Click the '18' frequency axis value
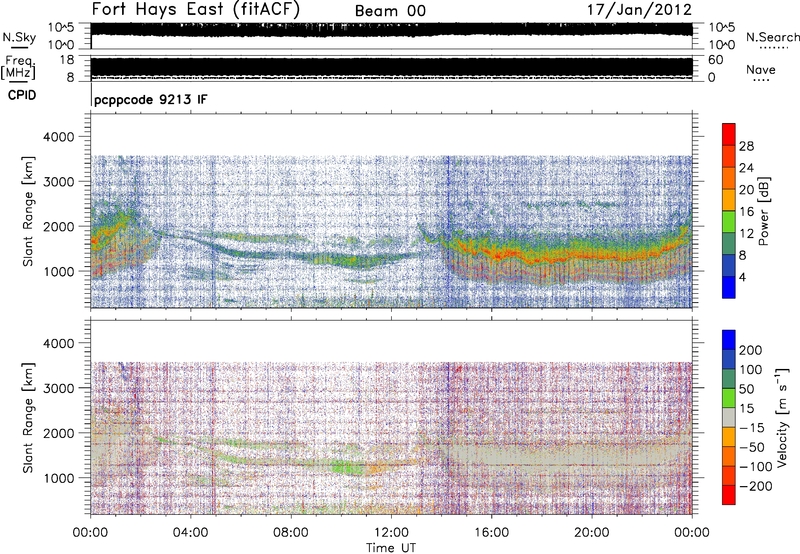 (x=68, y=60)
